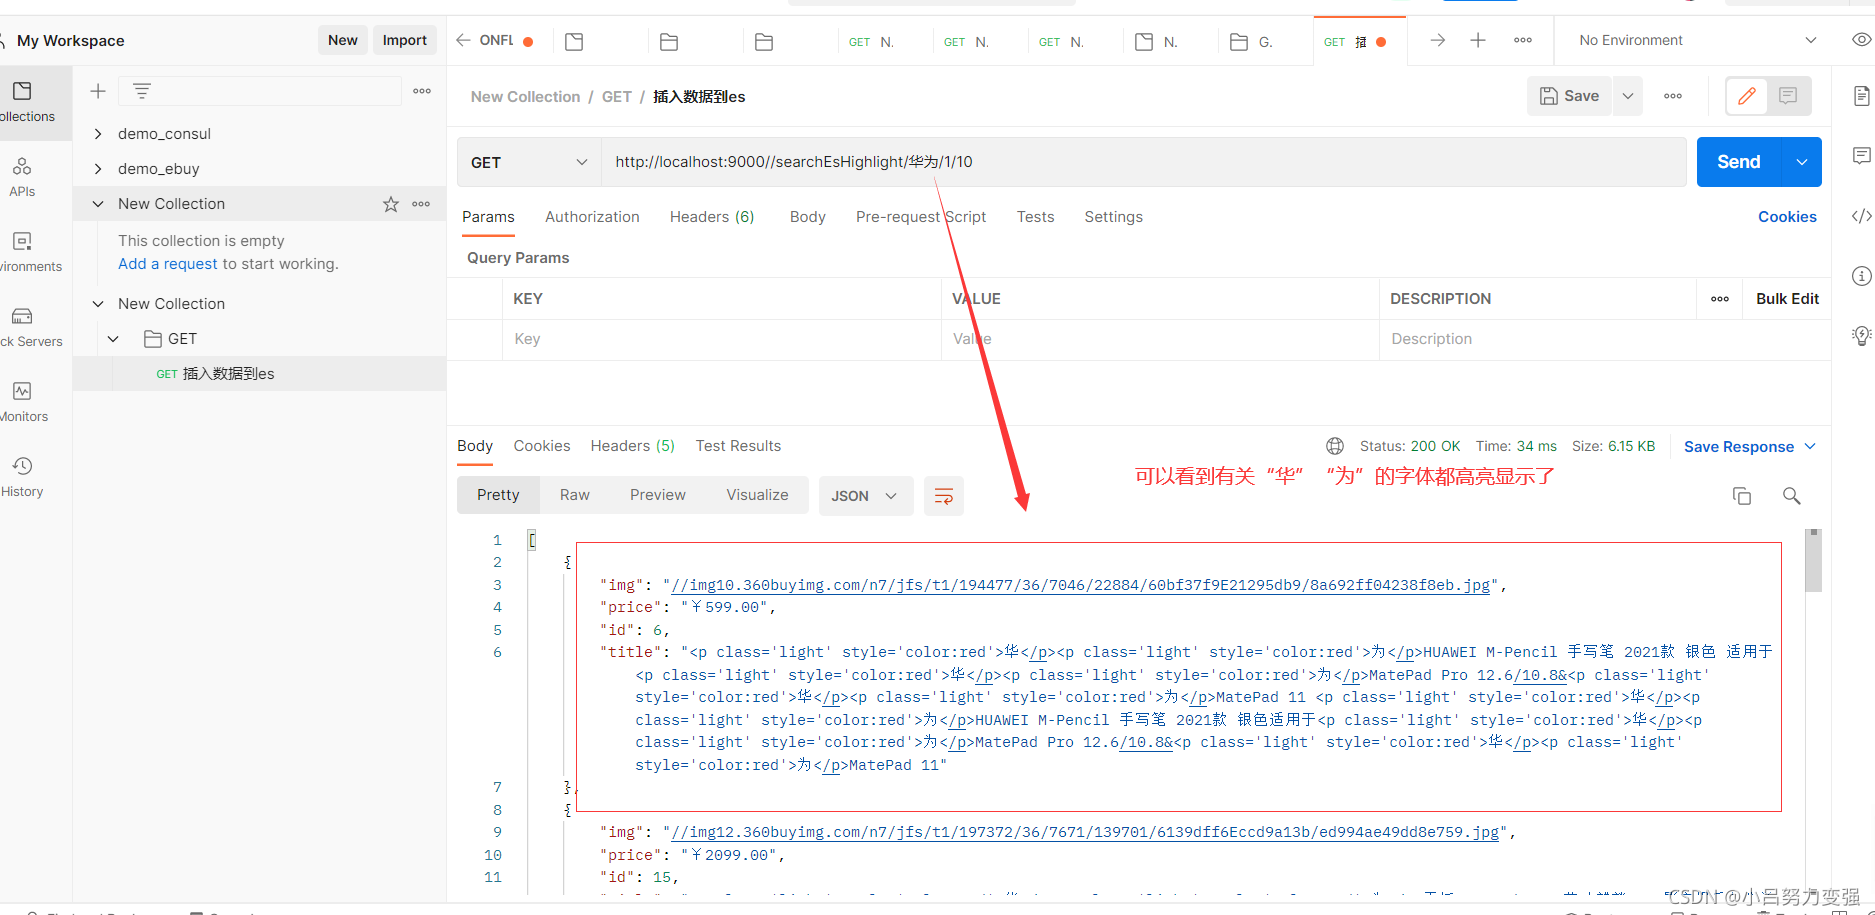Open the documentation icon in the right sidebar
The image size is (1875, 915).
(x=1861, y=96)
